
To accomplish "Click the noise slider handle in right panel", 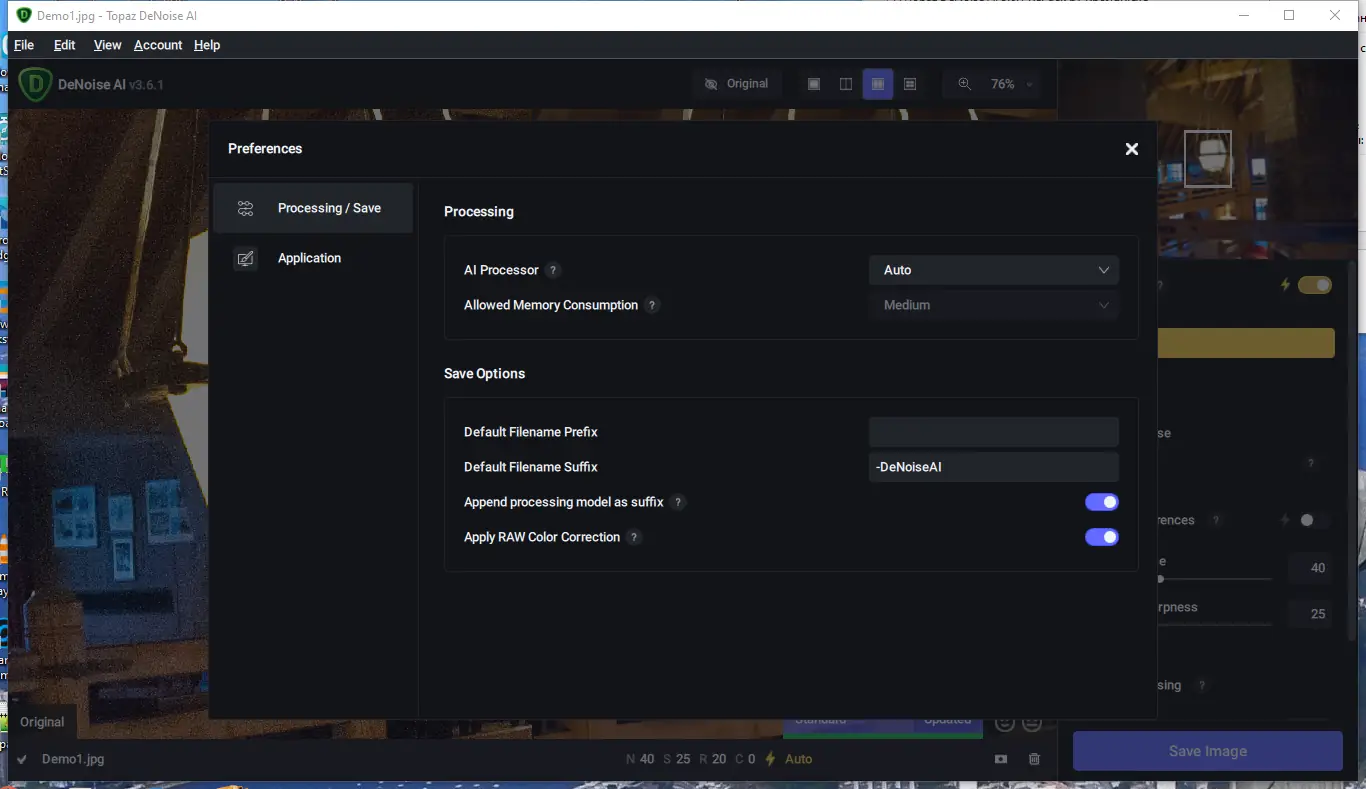I will pyautogui.click(x=1160, y=578).
